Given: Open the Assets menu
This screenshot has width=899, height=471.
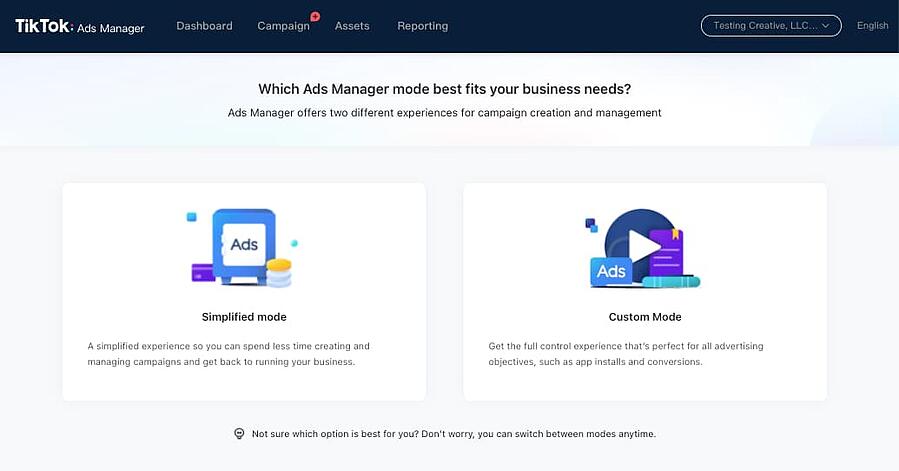Looking at the screenshot, I should coord(352,26).
